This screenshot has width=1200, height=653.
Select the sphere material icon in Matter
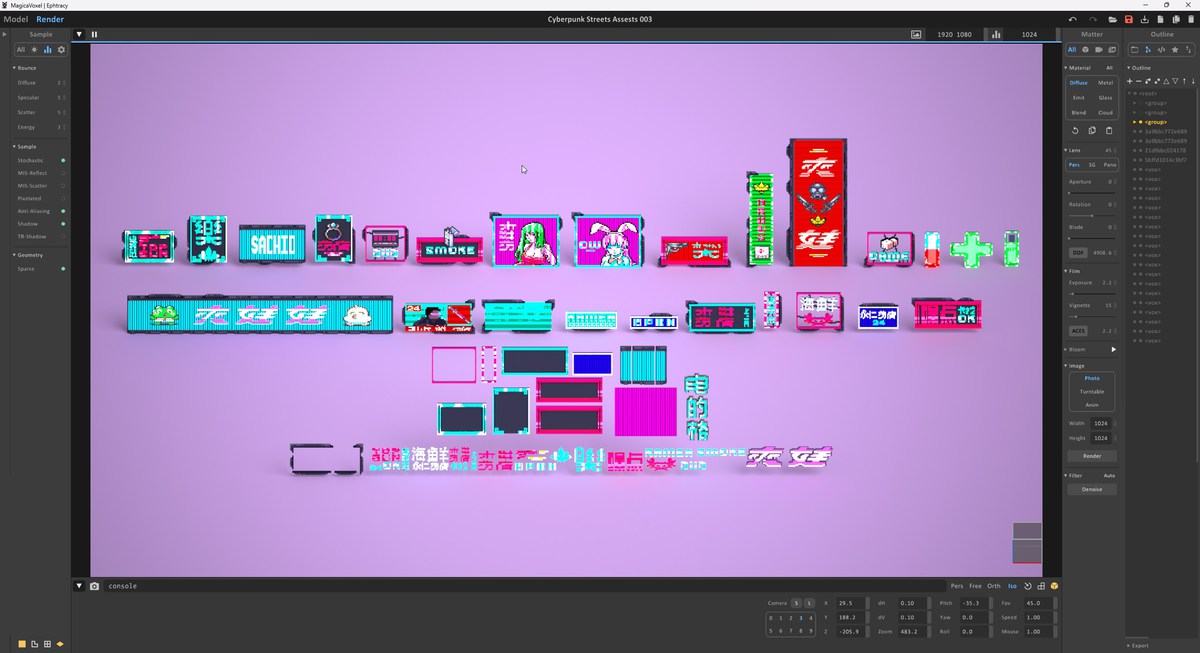click(x=1086, y=49)
